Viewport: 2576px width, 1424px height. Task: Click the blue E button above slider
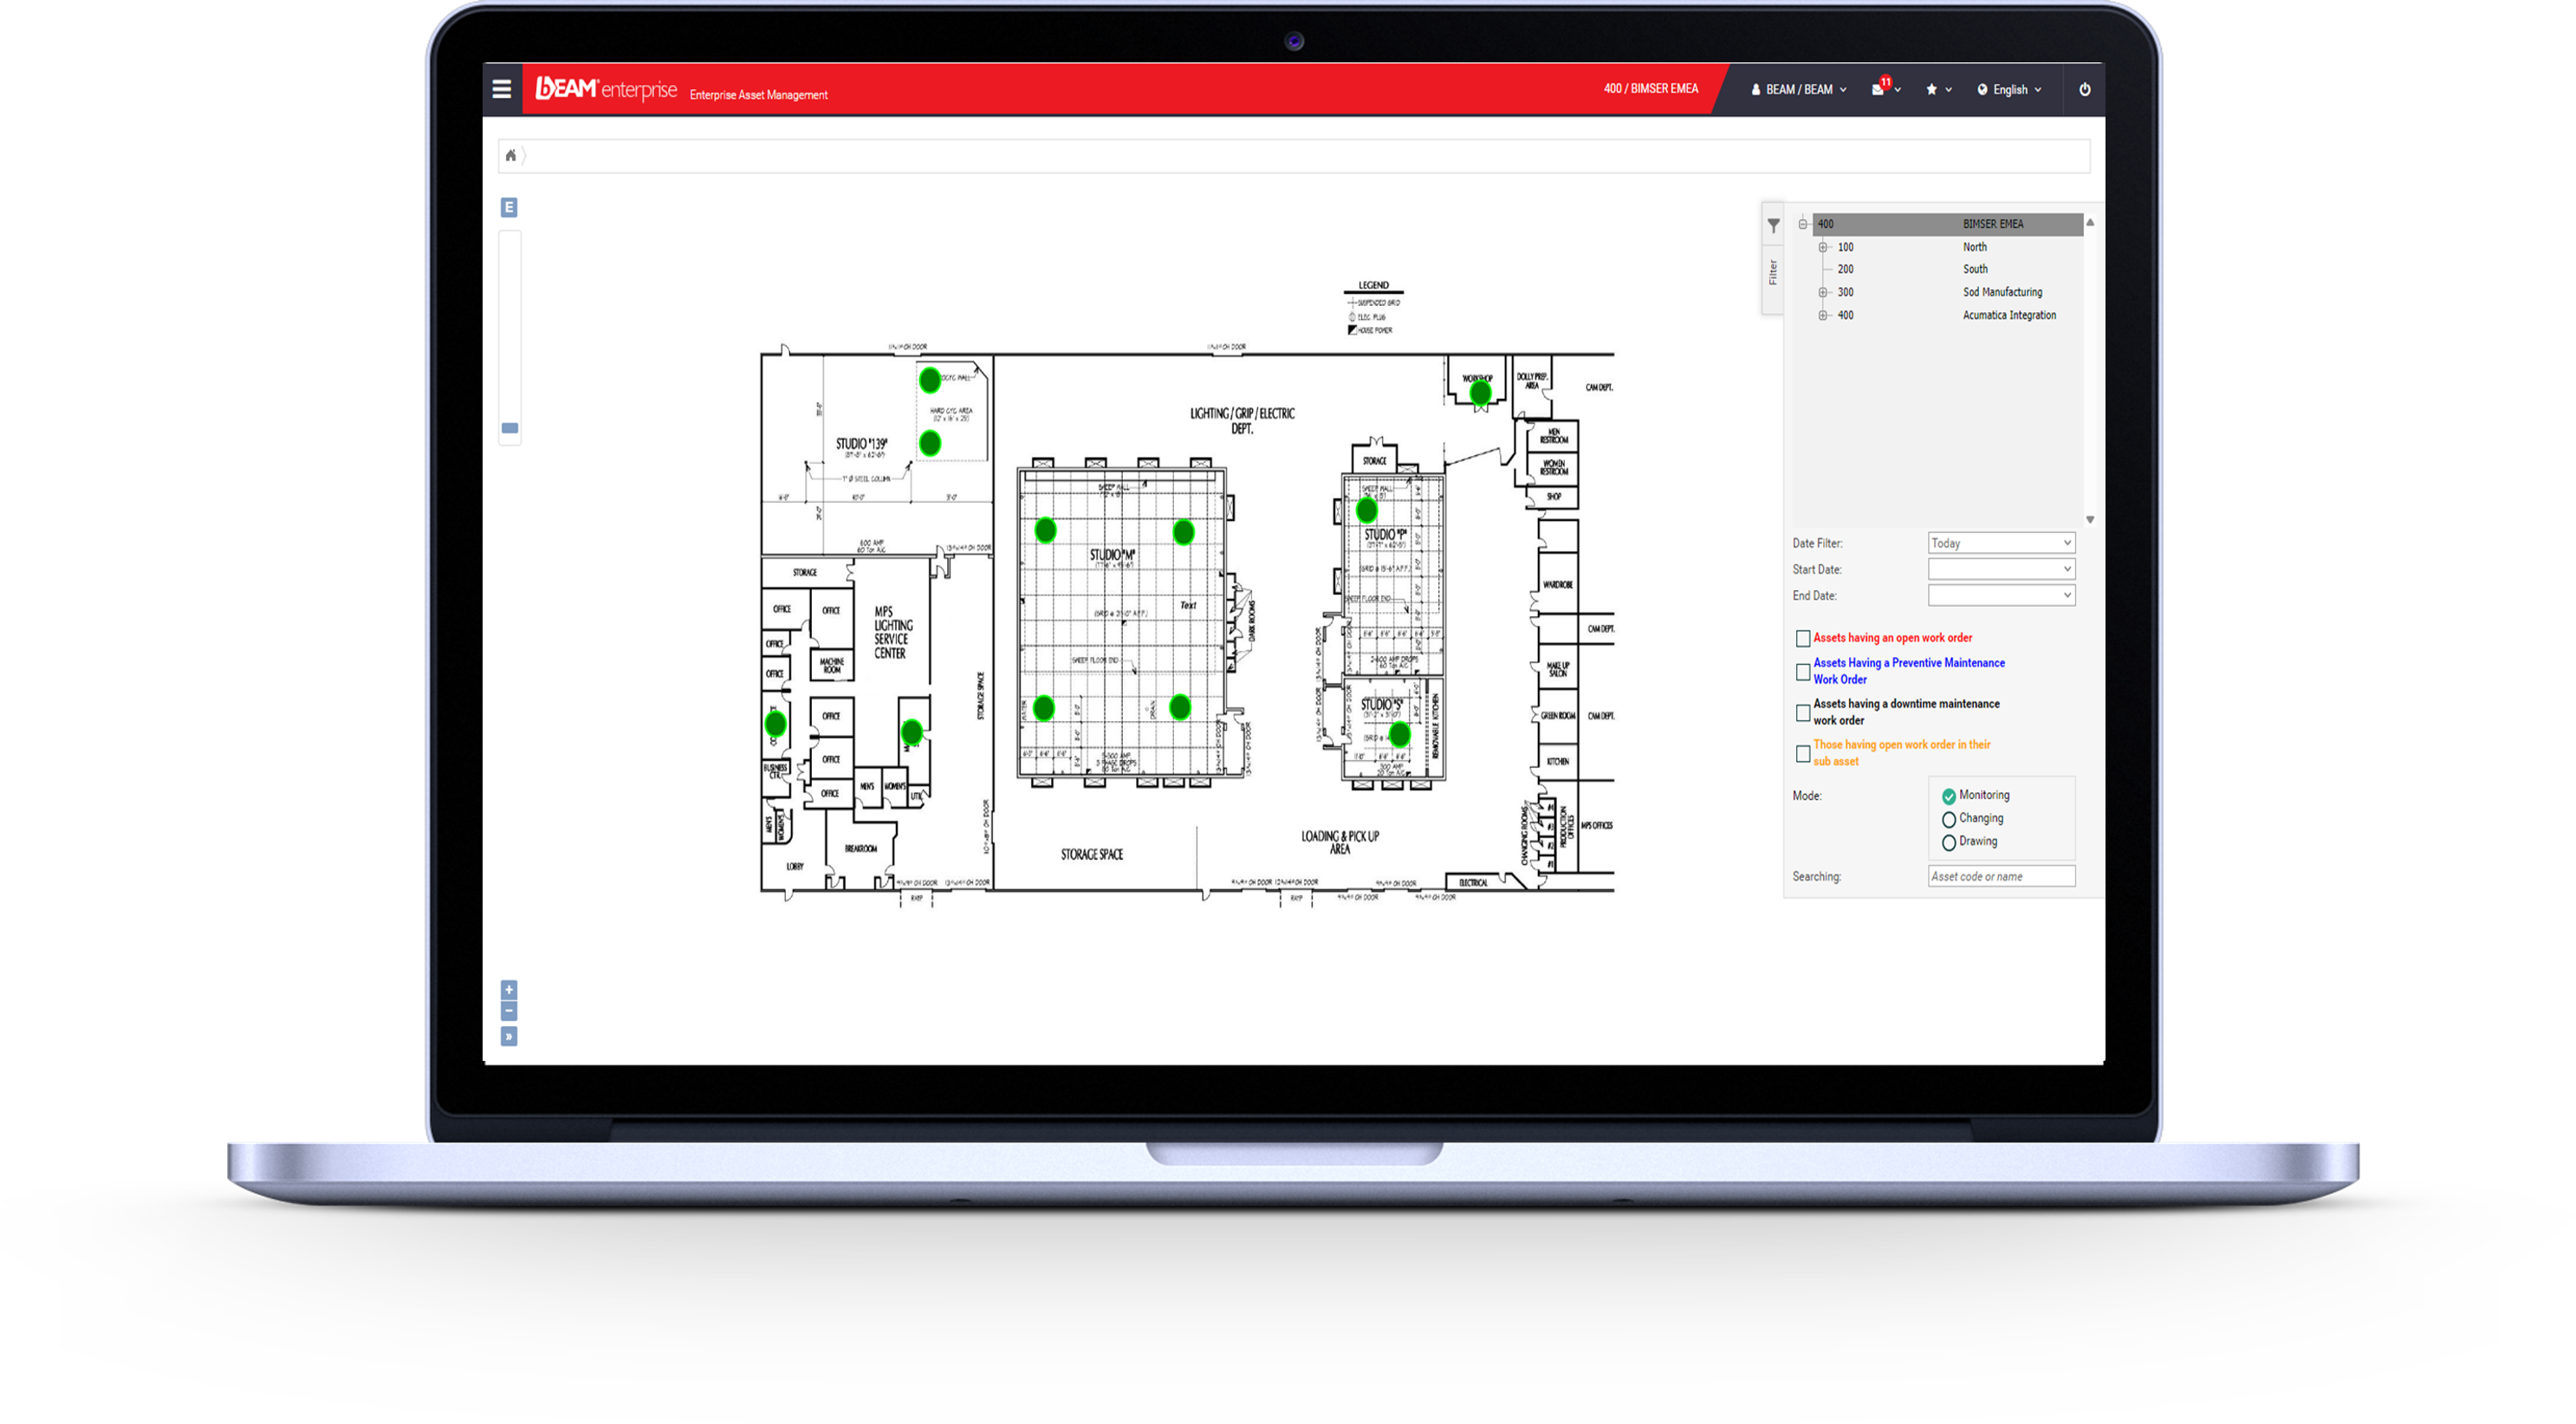pos(509,207)
